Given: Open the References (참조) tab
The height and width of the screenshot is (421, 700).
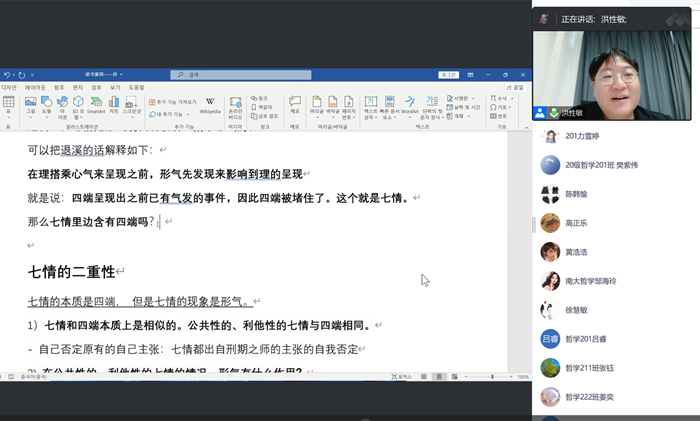Looking at the screenshot, I should [x=59, y=88].
